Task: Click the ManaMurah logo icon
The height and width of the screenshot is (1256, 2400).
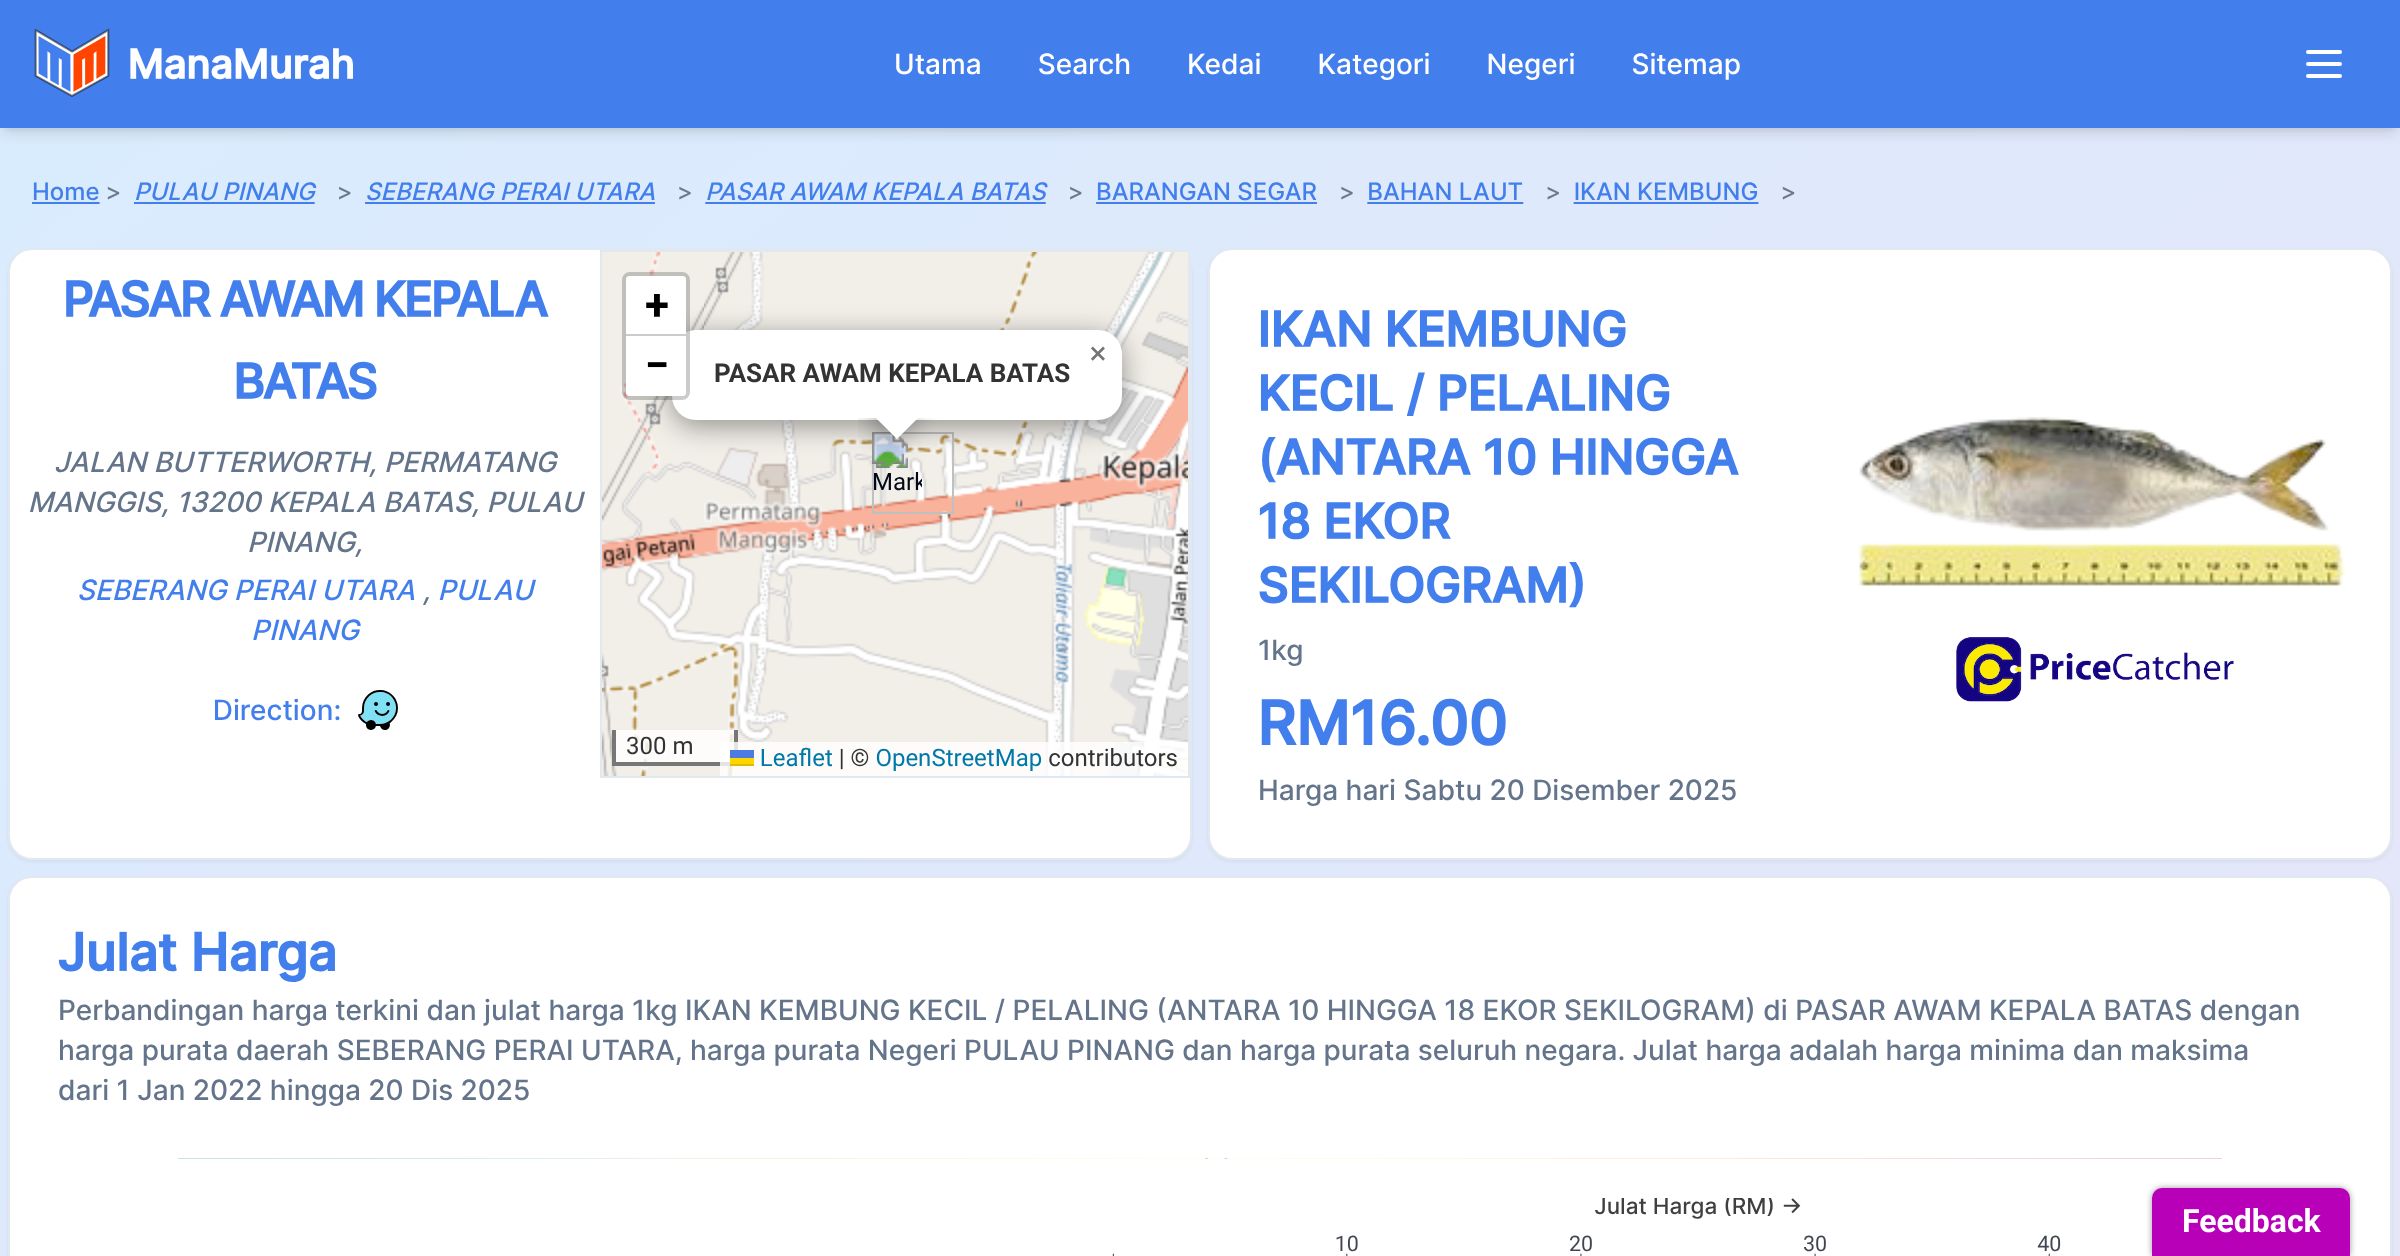Action: pos(71,63)
